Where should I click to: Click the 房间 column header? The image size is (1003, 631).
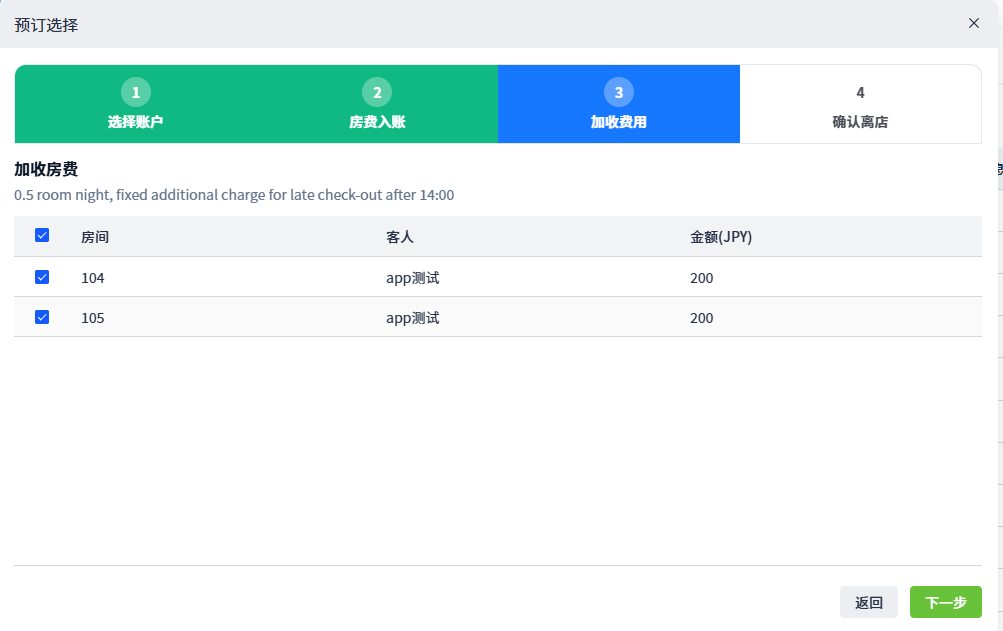coord(95,237)
